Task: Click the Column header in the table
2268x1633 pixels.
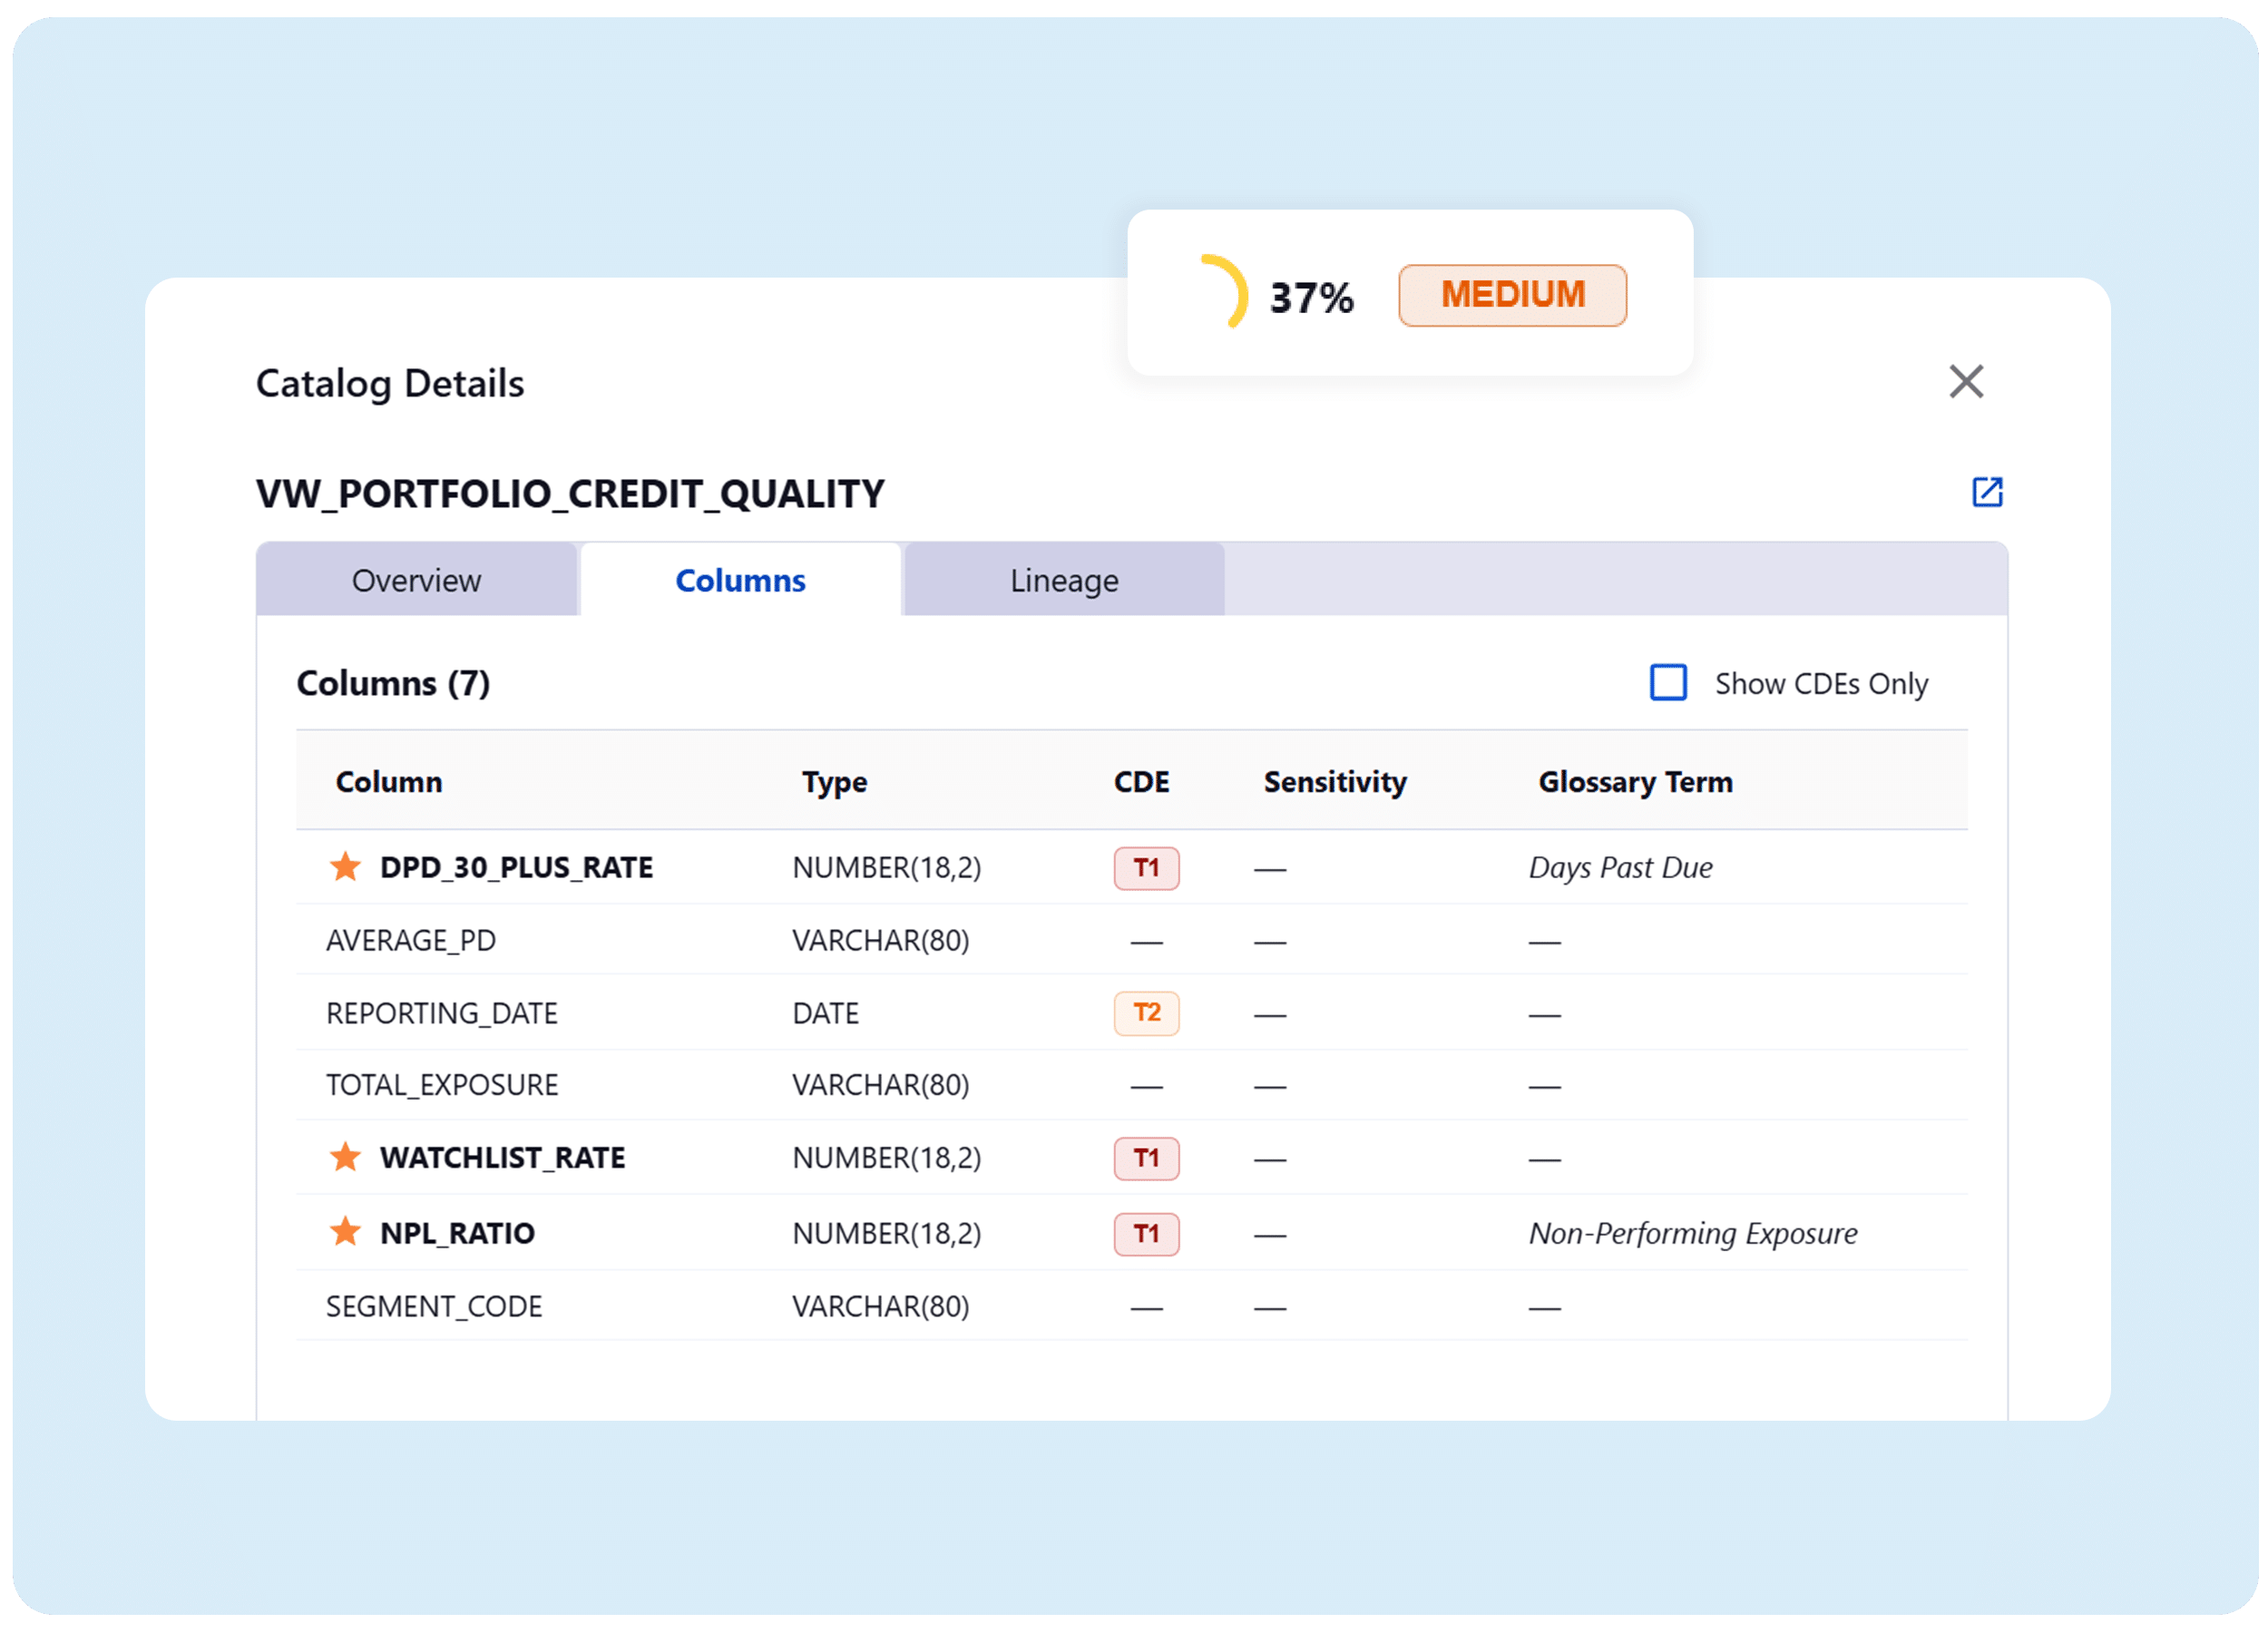Action: 388,782
